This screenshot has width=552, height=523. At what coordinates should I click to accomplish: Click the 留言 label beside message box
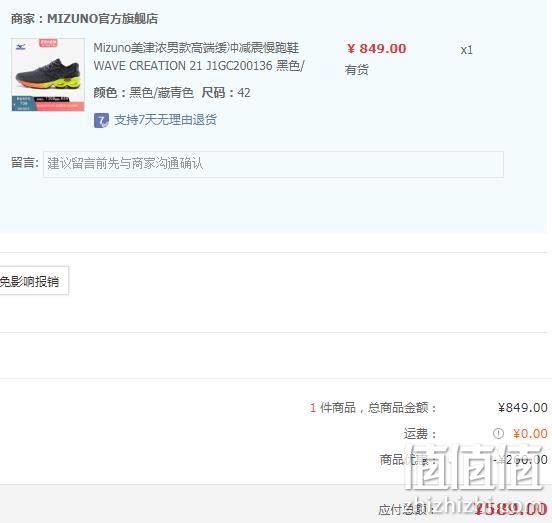coord(25,163)
